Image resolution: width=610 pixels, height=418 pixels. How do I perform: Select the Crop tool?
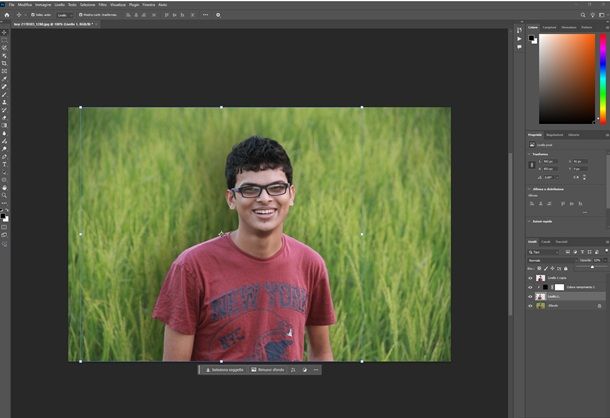pyautogui.click(x=4, y=63)
